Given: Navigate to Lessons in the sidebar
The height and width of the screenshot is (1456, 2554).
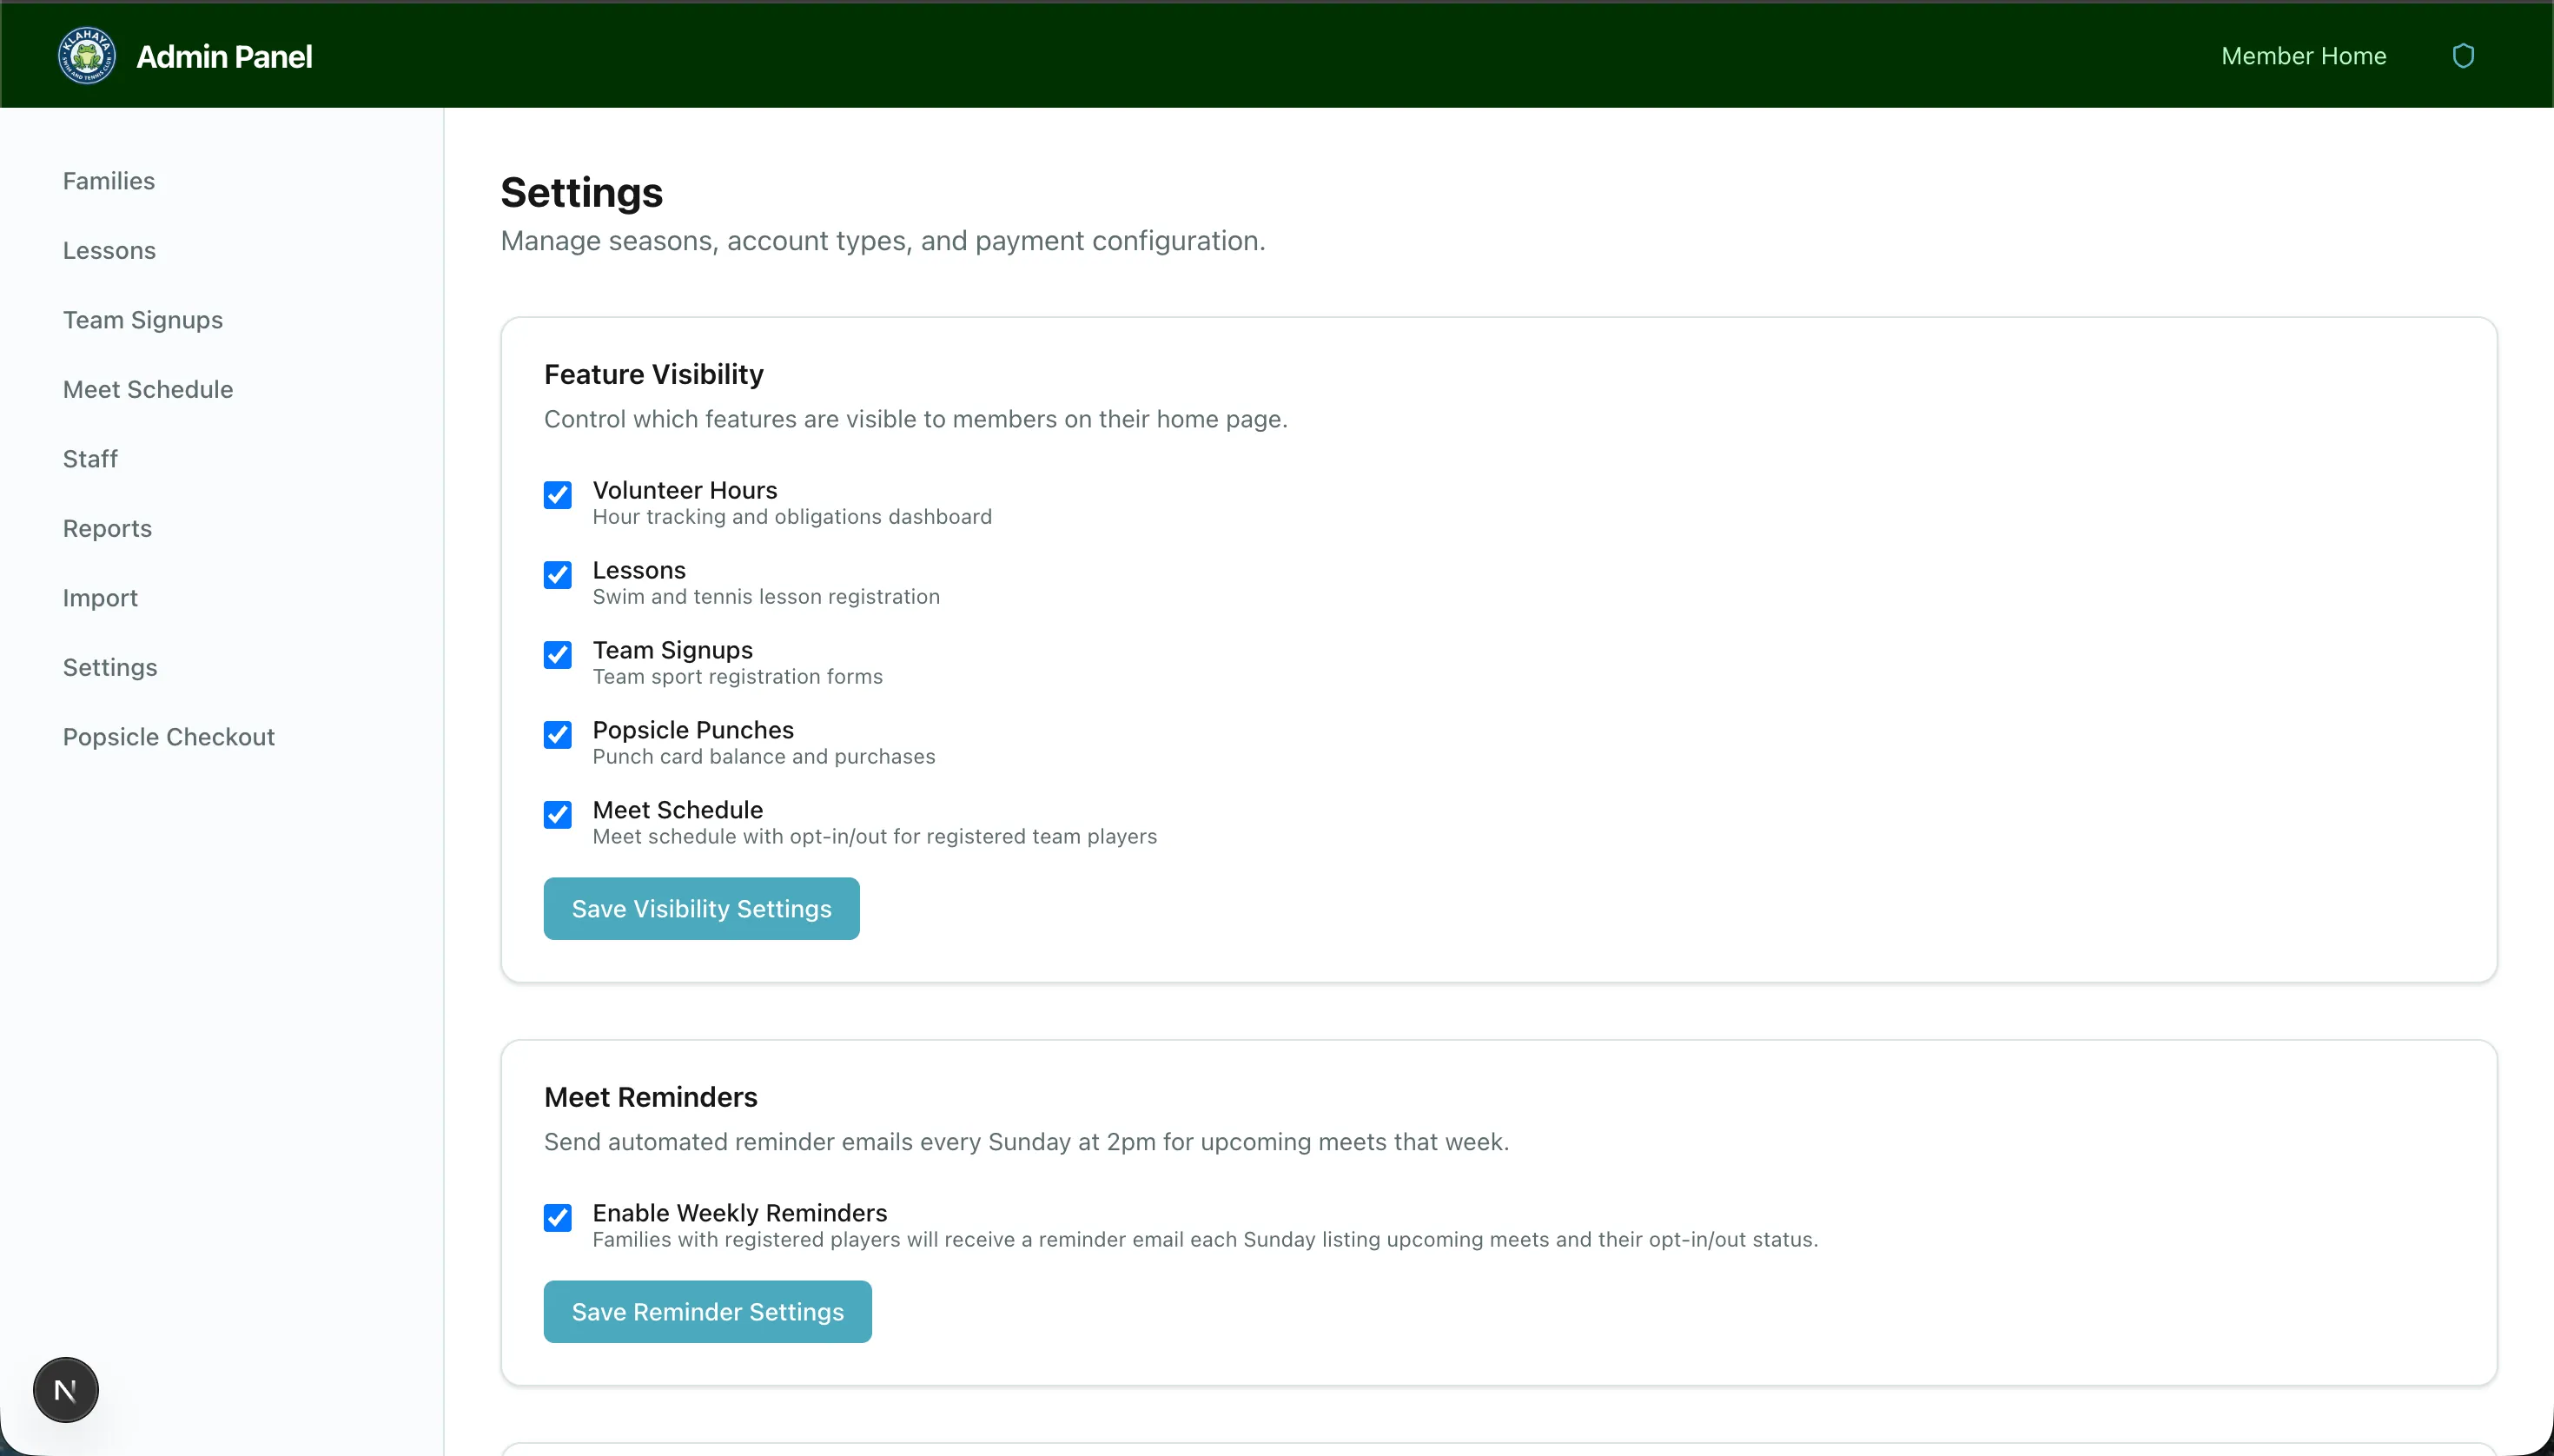Looking at the screenshot, I should 108,250.
